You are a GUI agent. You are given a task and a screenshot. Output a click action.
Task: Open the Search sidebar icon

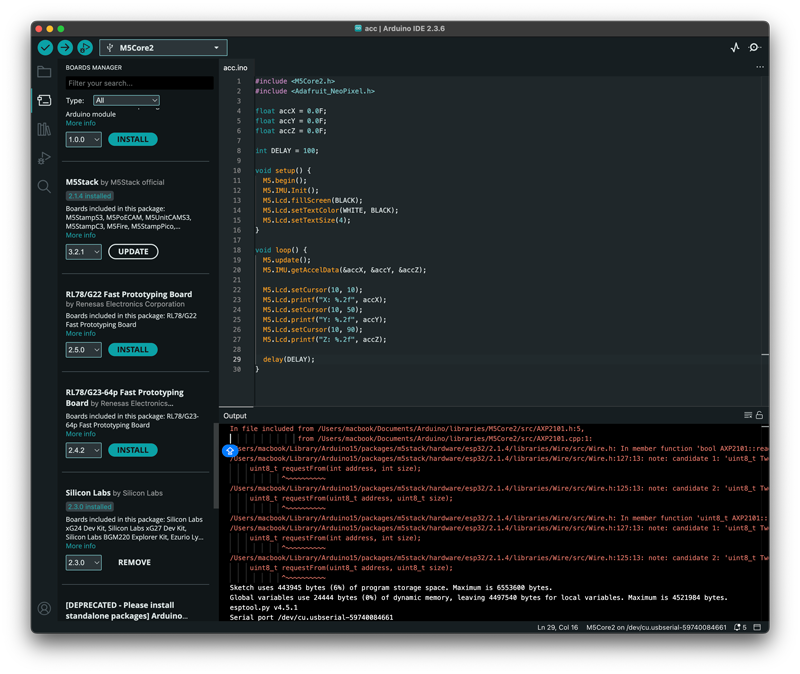[44, 187]
